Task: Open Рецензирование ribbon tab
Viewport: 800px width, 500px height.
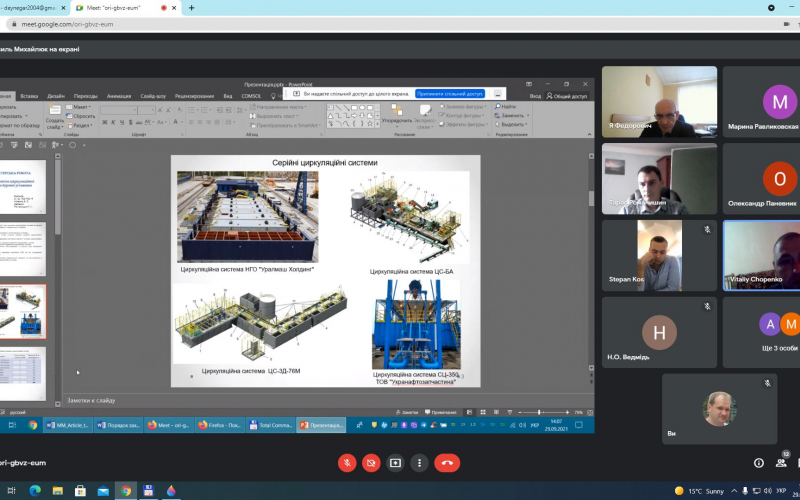Action: click(194, 96)
